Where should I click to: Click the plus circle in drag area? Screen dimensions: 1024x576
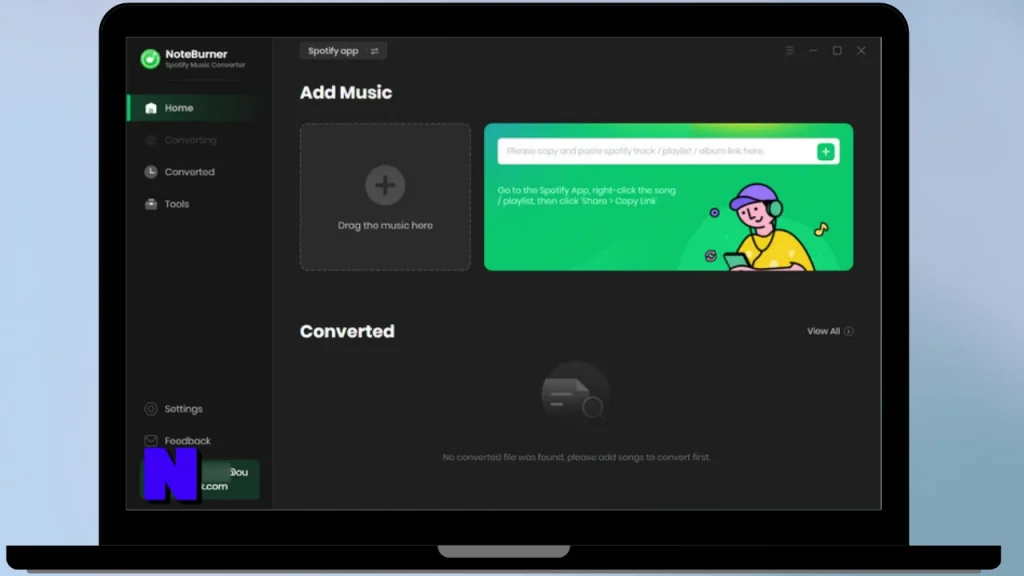point(385,185)
